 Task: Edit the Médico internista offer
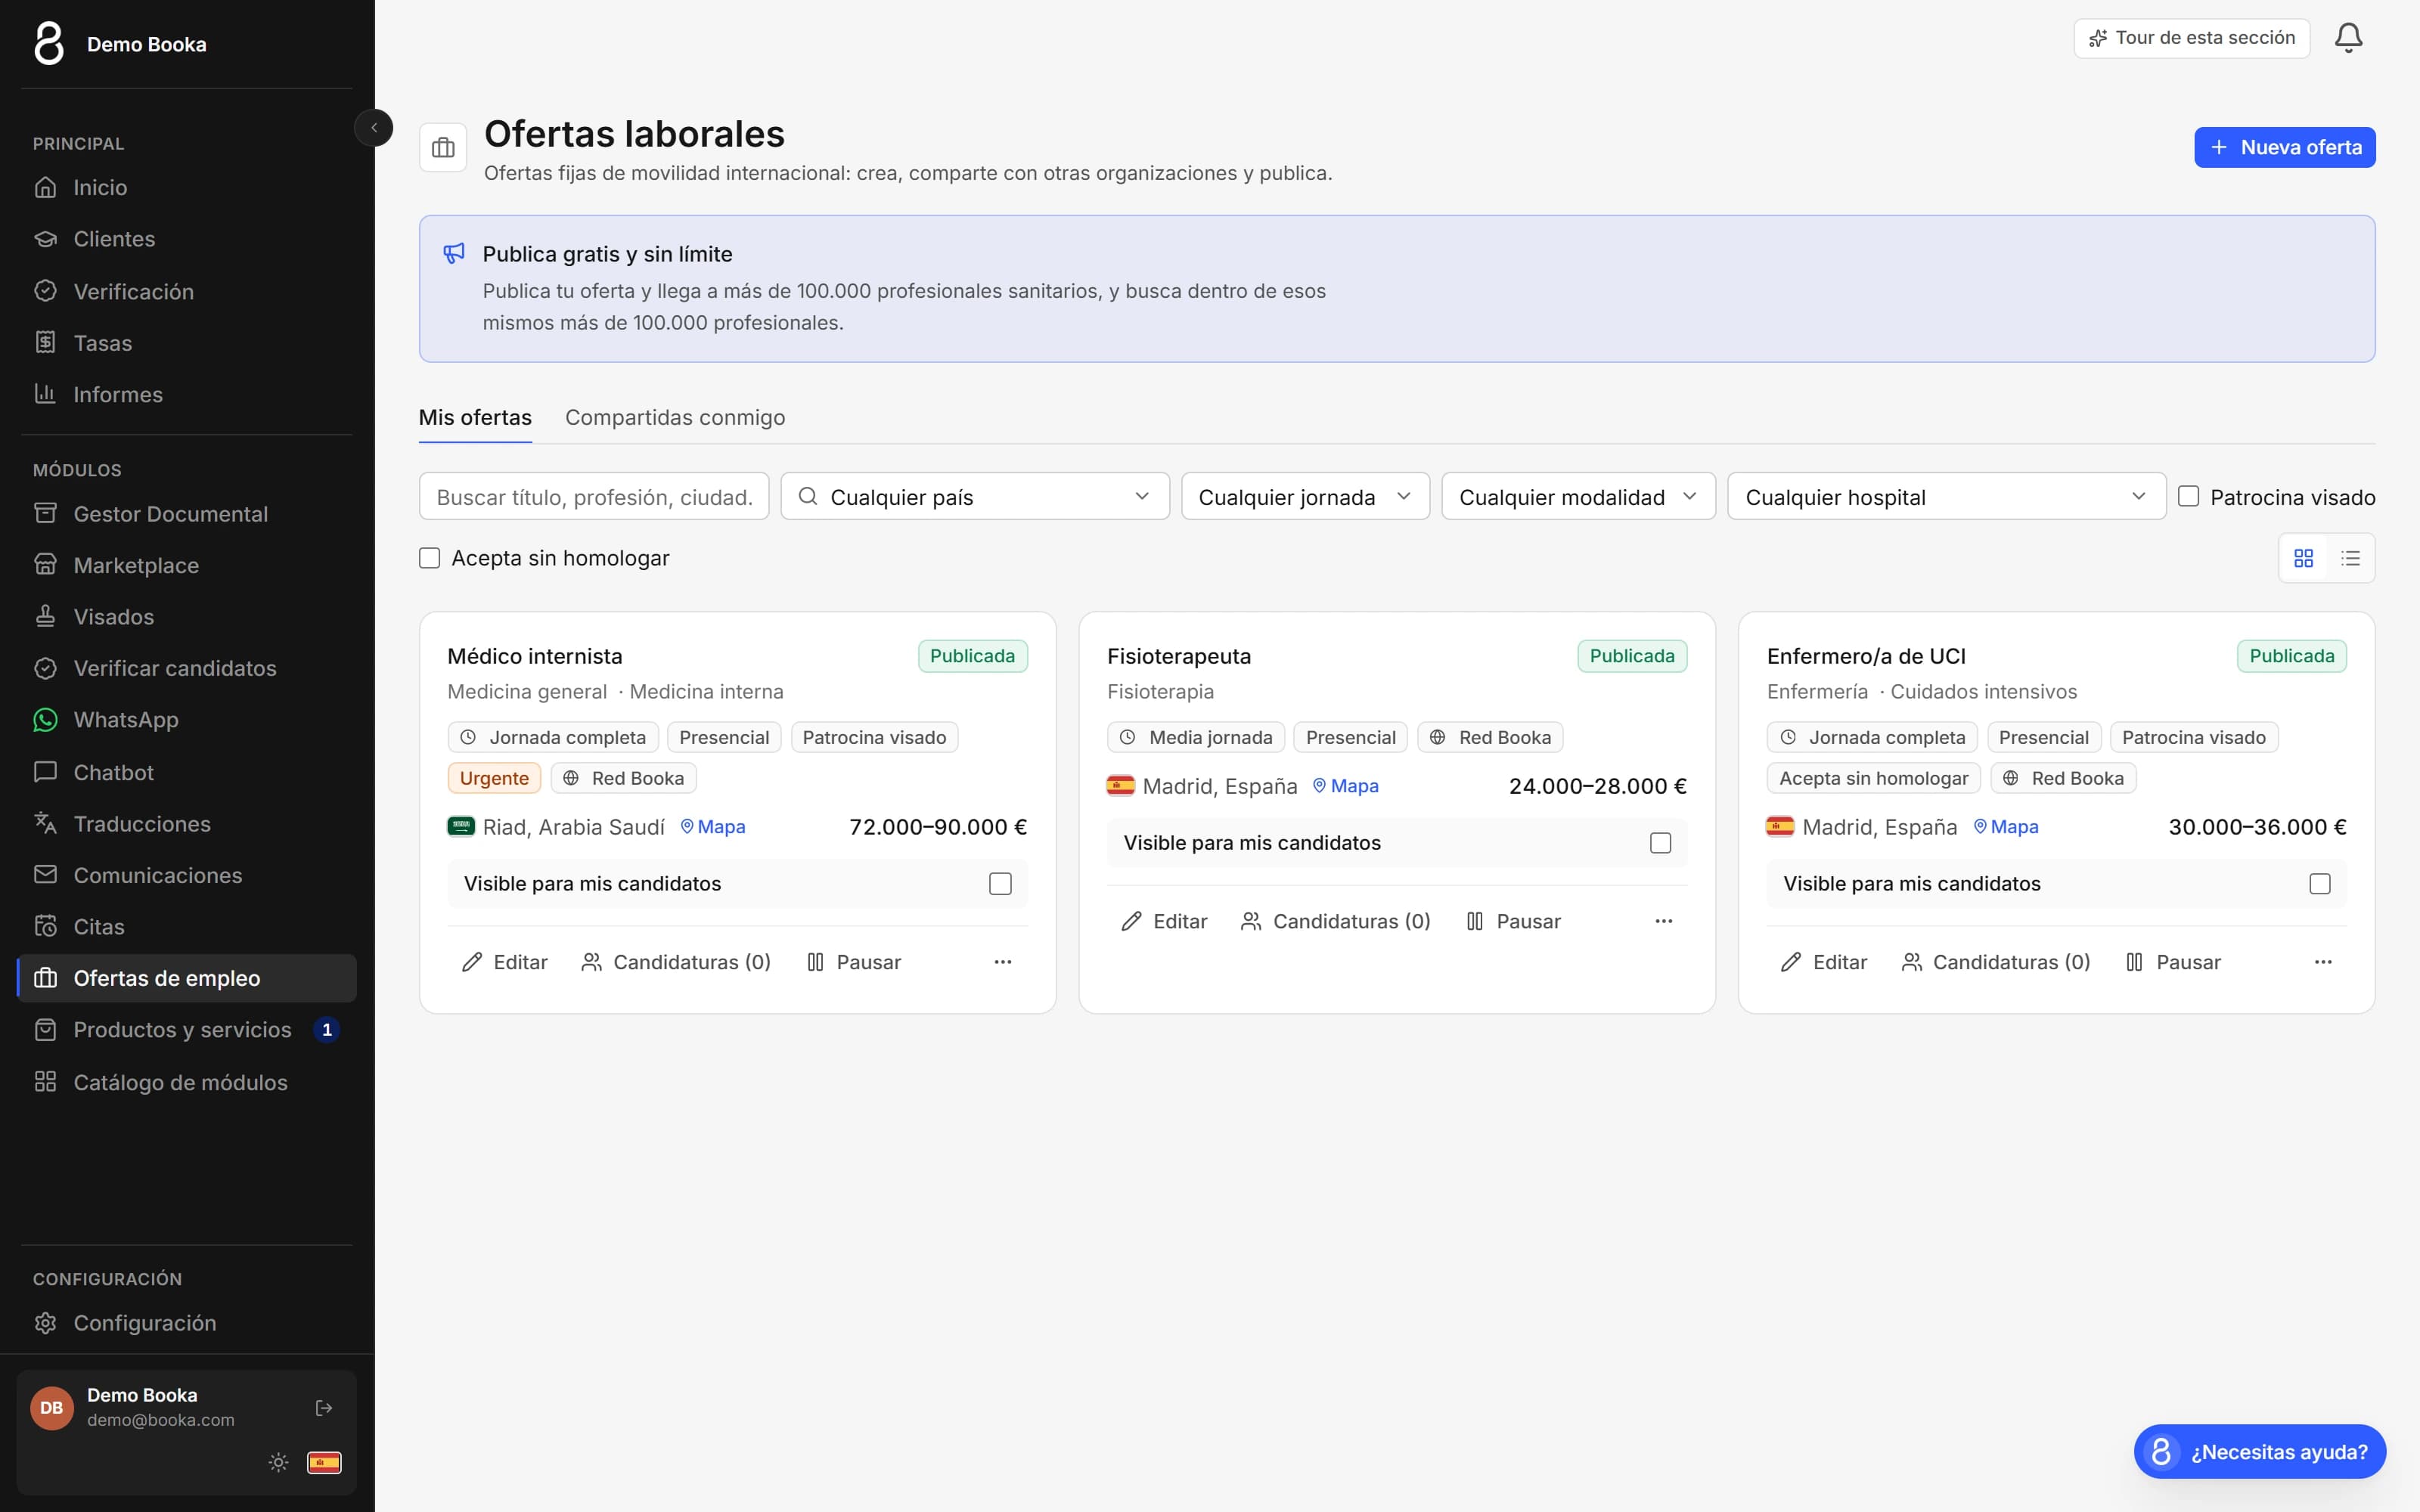pos(504,962)
